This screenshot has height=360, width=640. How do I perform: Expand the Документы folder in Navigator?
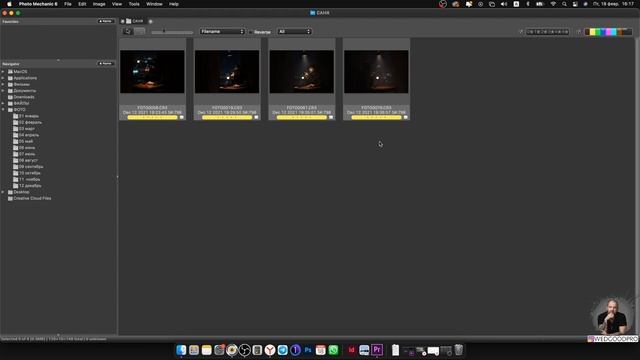point(3,91)
